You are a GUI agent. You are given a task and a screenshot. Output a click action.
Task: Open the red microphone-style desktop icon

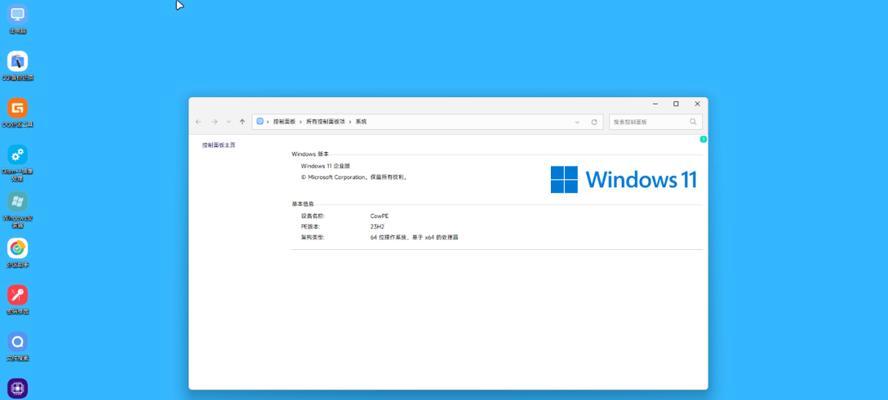[18, 295]
